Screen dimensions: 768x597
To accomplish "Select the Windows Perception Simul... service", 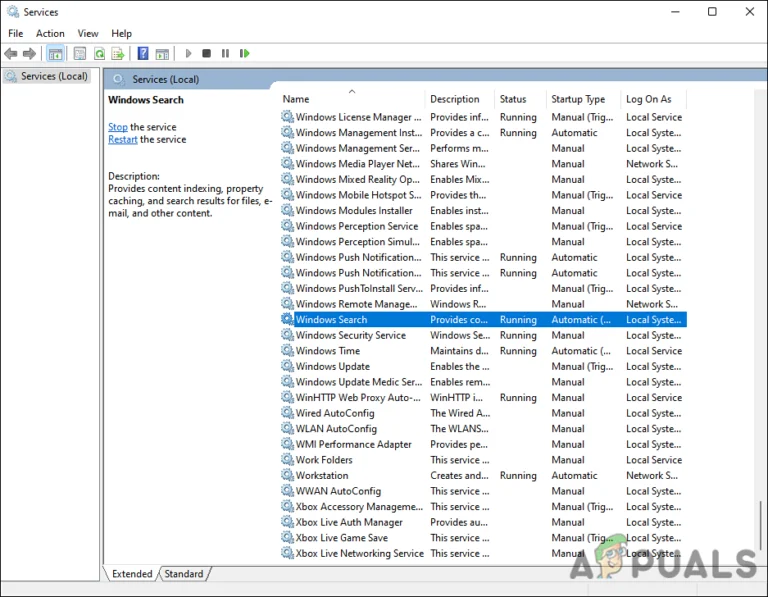I will coord(483,241).
